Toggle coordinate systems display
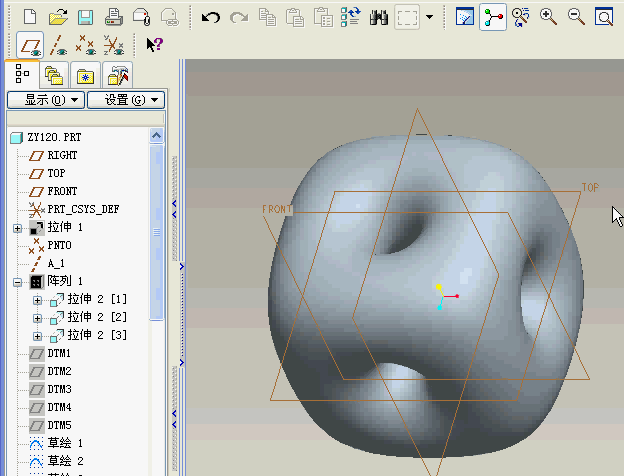Image resolution: width=624 pixels, height=476 pixels. pos(114,44)
